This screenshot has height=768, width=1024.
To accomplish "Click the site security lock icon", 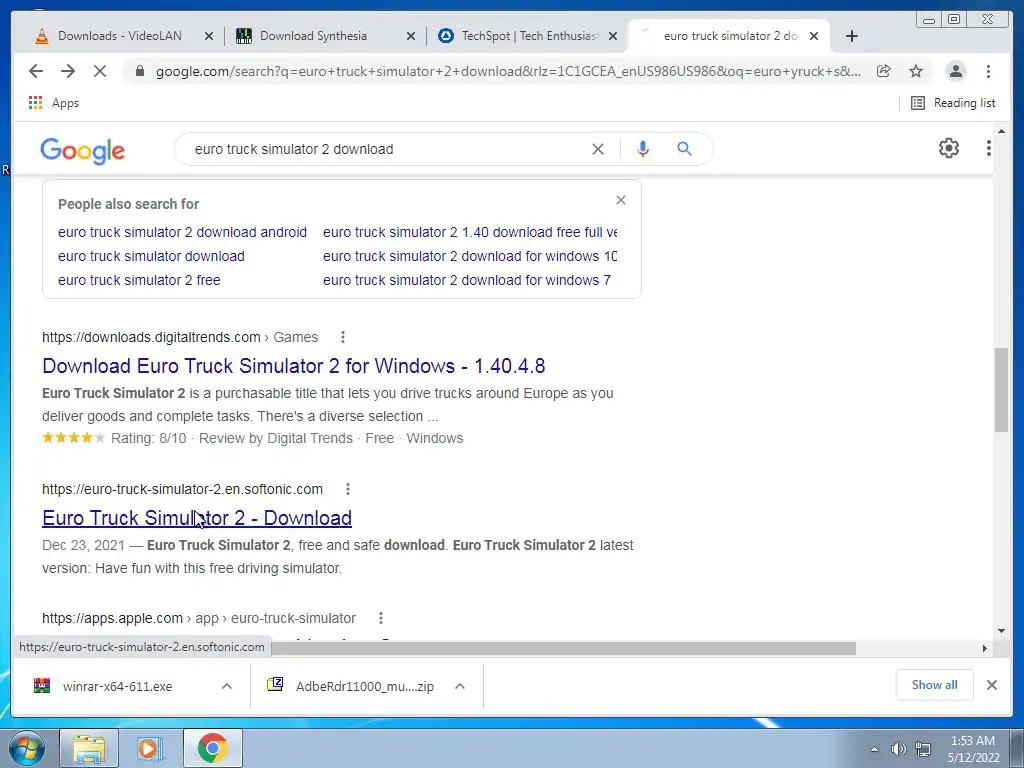I will 139,71.
